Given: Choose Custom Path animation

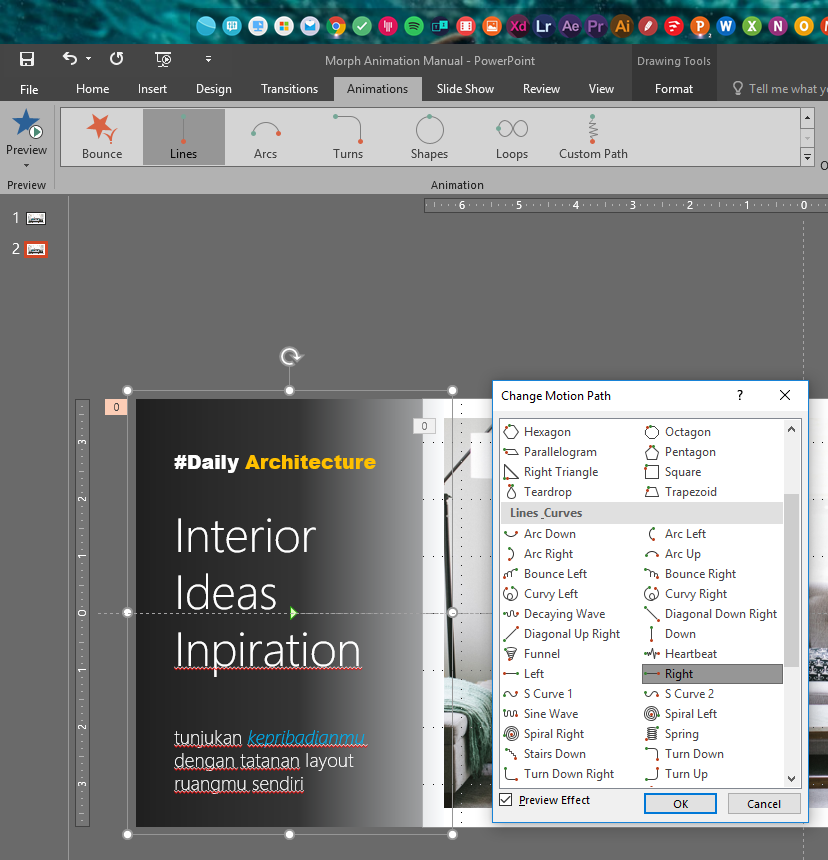Looking at the screenshot, I should pyautogui.click(x=593, y=137).
